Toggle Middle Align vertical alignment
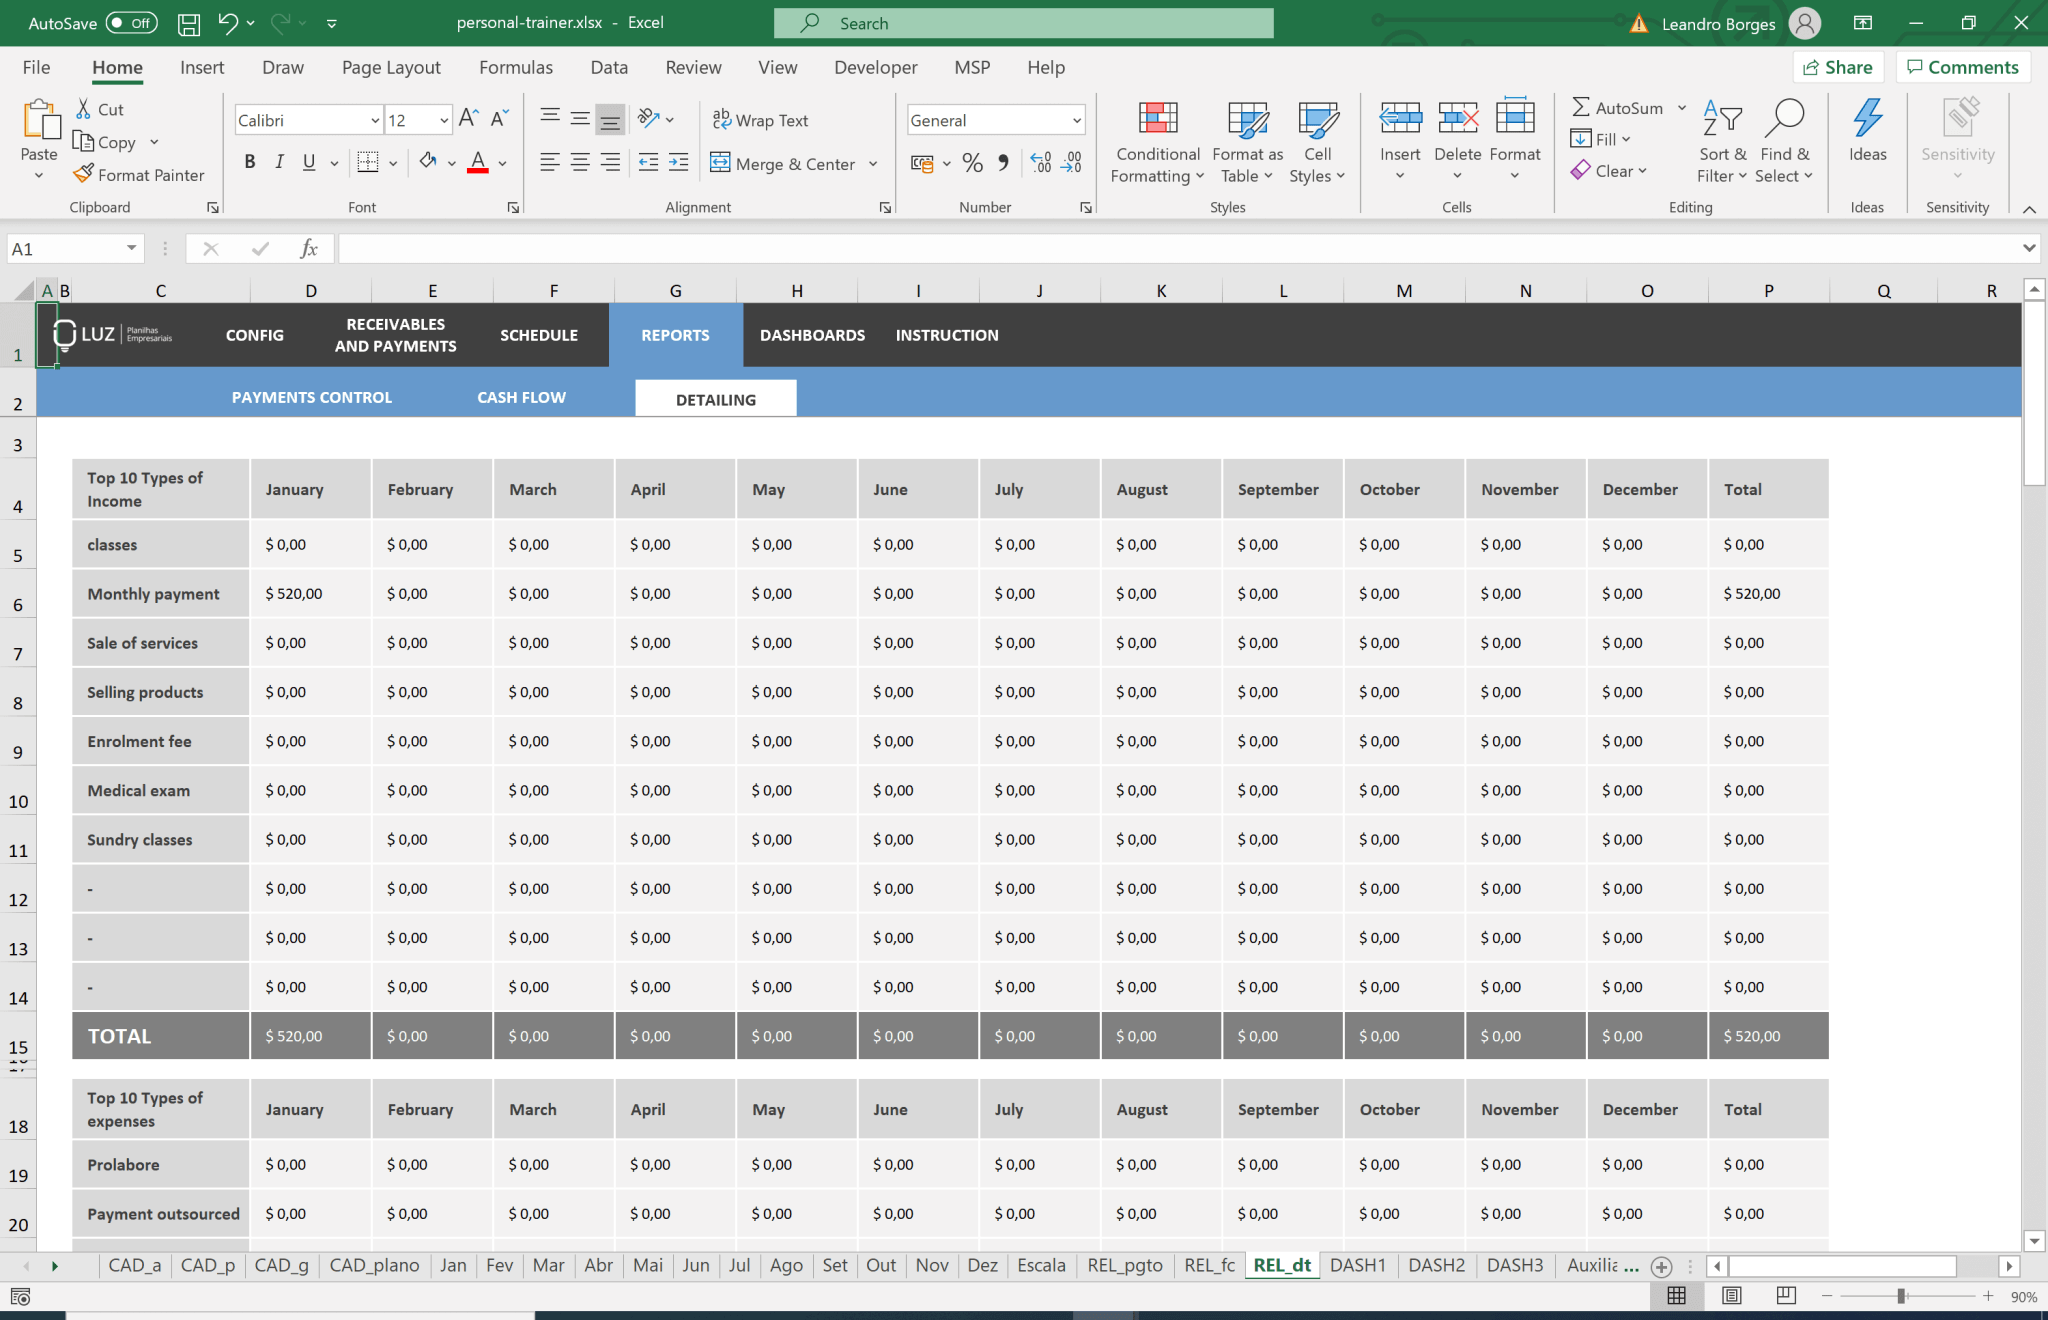Screen dimensions: 2048x1320 point(580,119)
